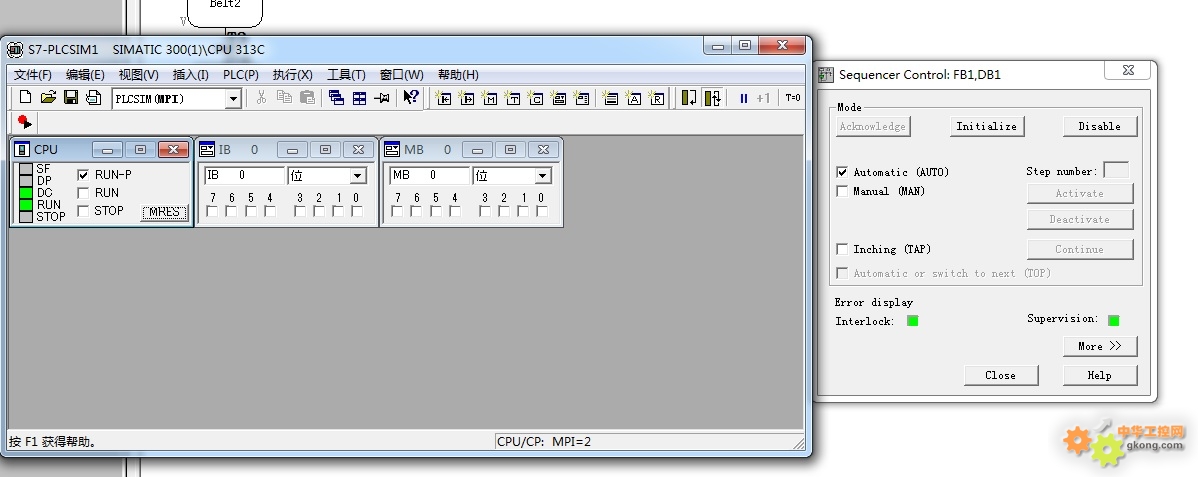
Task: Click the MB 0 address field
Action: coord(429,176)
